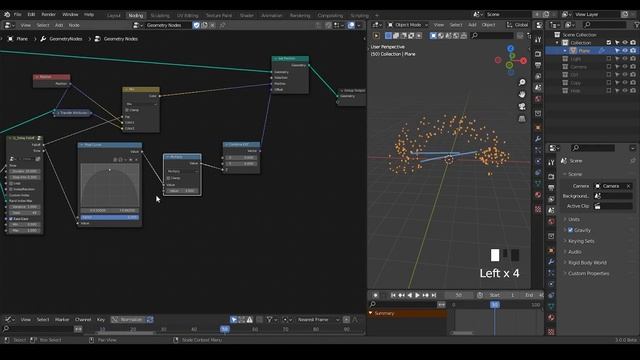
Task: Click the current frame field showing 50
Action: coord(458,295)
